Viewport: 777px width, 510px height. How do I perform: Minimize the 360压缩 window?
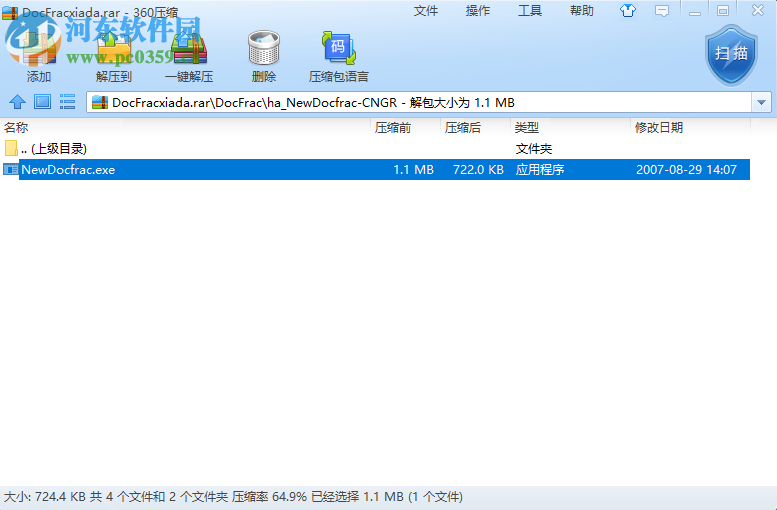(695, 11)
